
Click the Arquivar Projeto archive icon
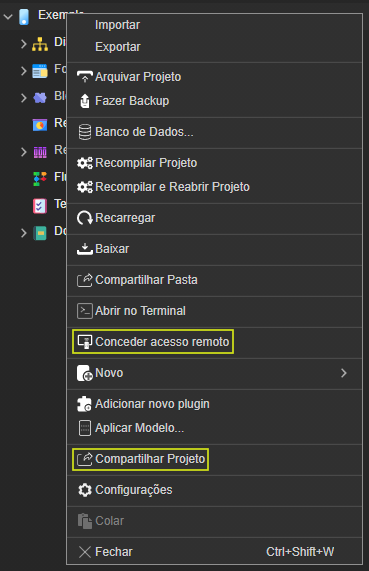85,77
